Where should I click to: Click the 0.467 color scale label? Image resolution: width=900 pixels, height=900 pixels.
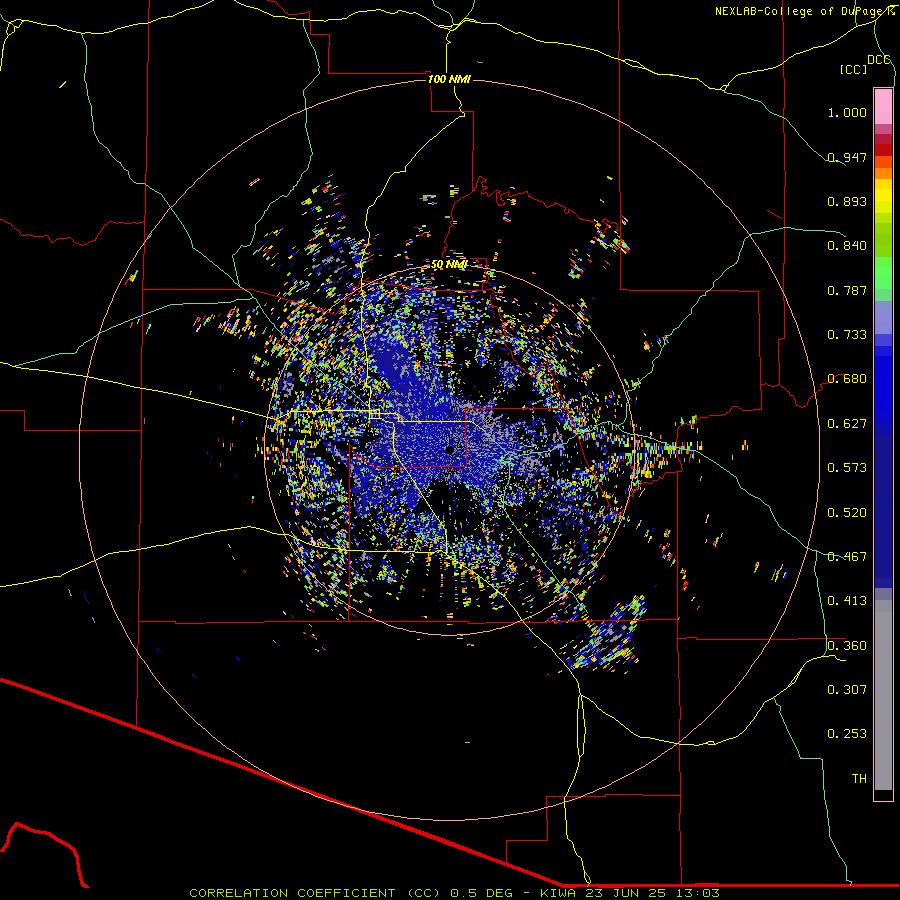847,557
